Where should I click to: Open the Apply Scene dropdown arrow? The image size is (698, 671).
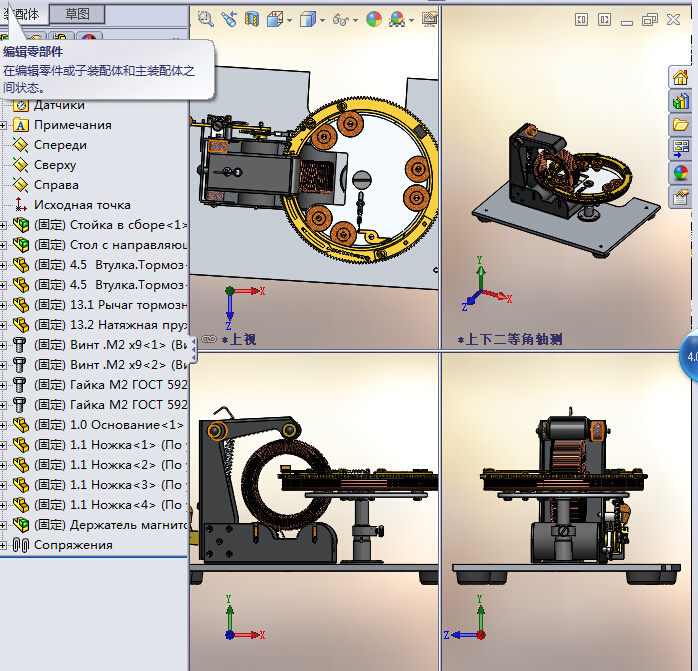pyautogui.click(x=411, y=20)
